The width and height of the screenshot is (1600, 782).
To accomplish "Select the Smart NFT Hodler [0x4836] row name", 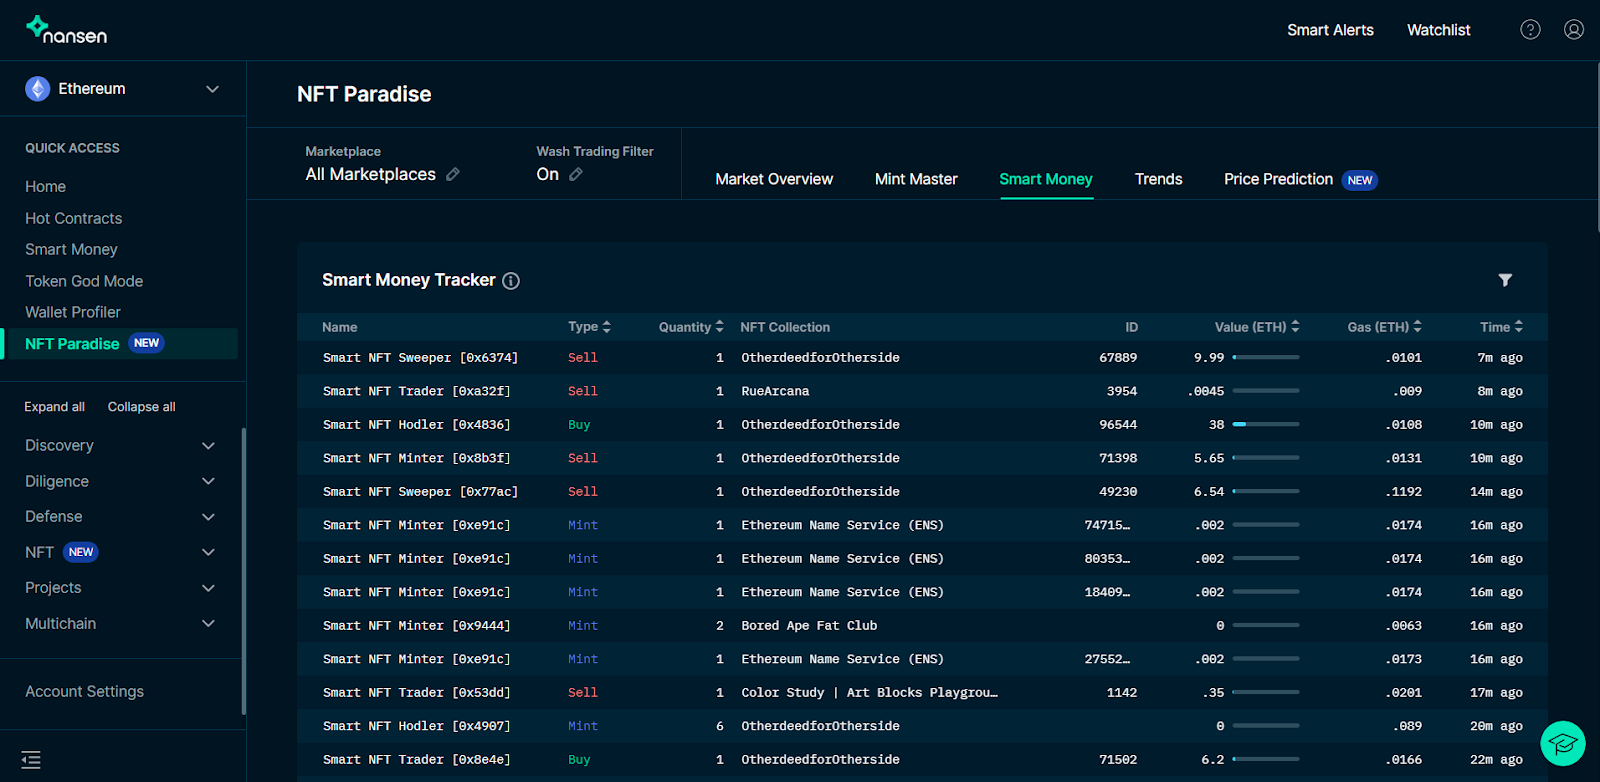I will click(416, 425).
